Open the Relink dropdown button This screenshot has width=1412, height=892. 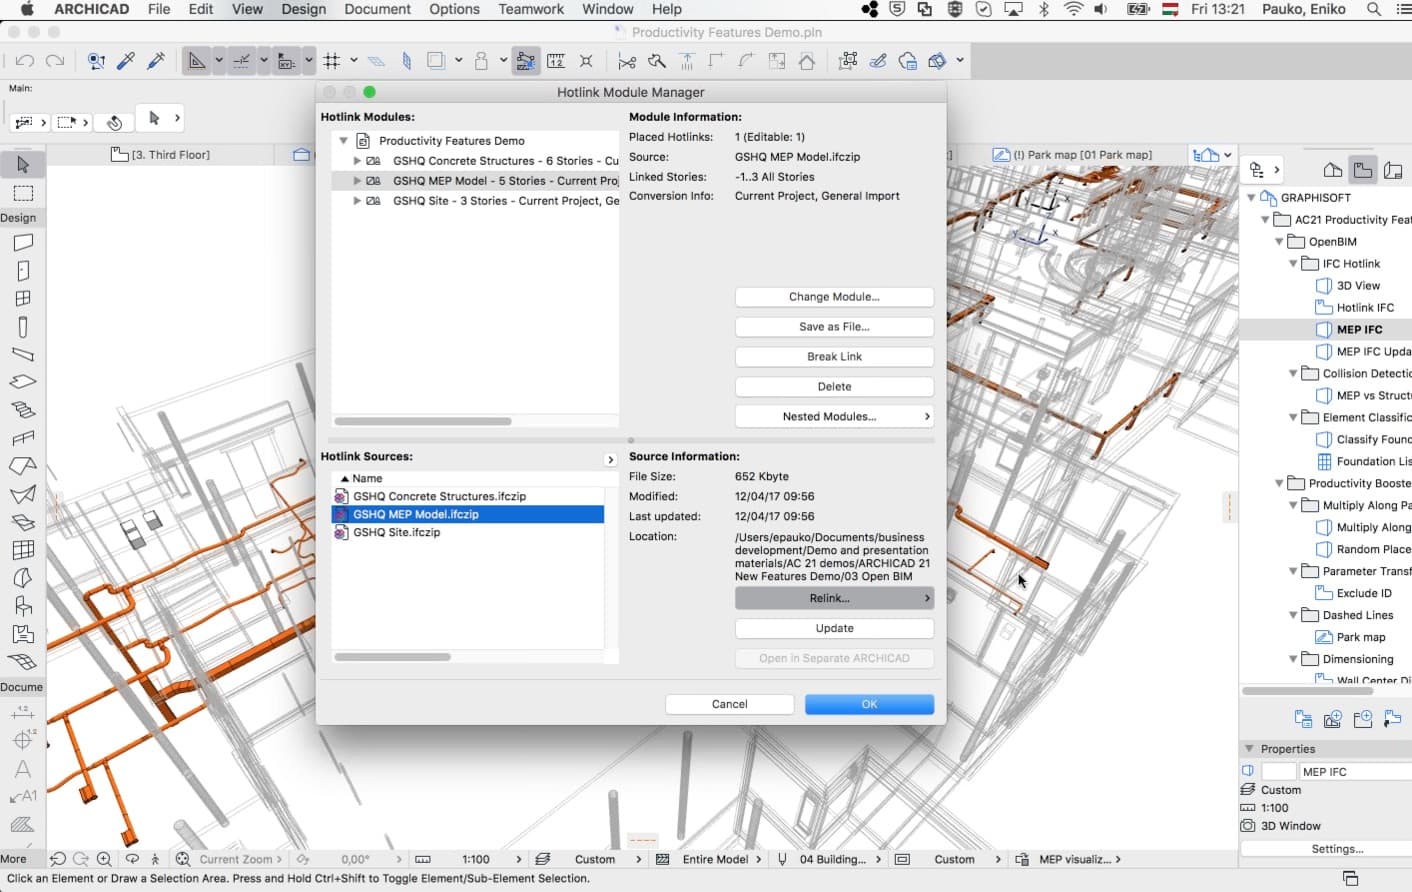[x=835, y=598]
